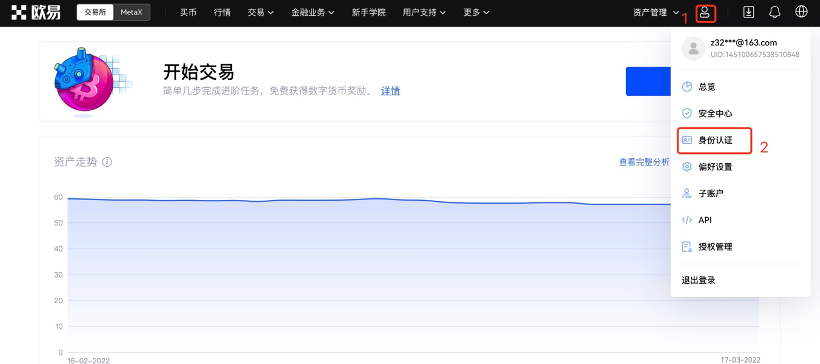Image resolution: width=820 pixels, height=364 pixels.
Task: Expand the 用户支持 dropdown menu
Action: point(424,13)
